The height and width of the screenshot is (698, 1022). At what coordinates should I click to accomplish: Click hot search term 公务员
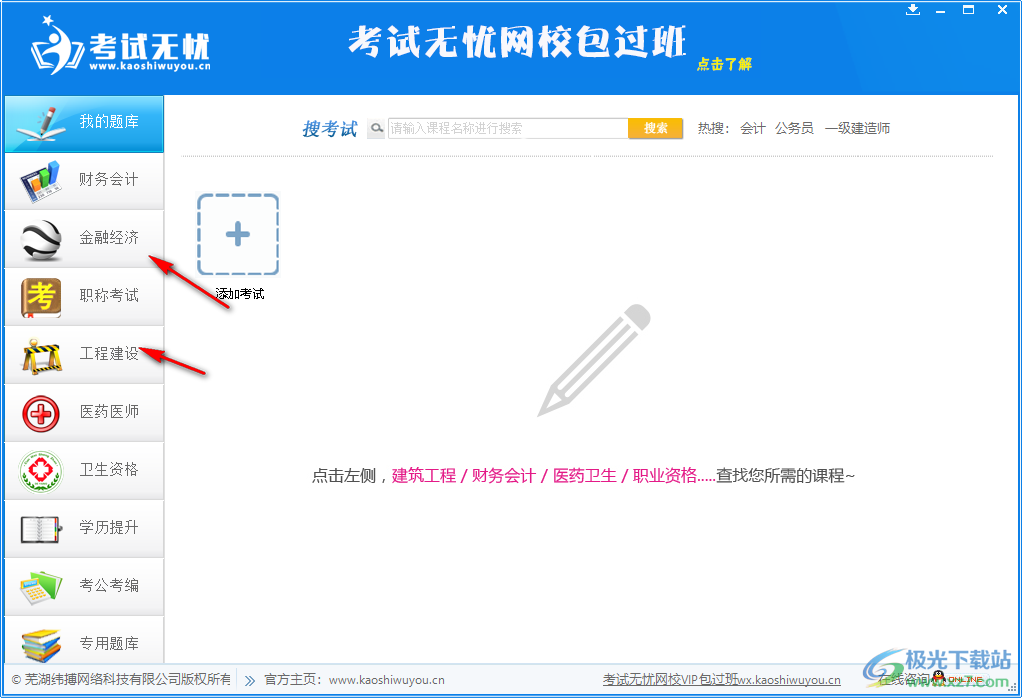795,128
